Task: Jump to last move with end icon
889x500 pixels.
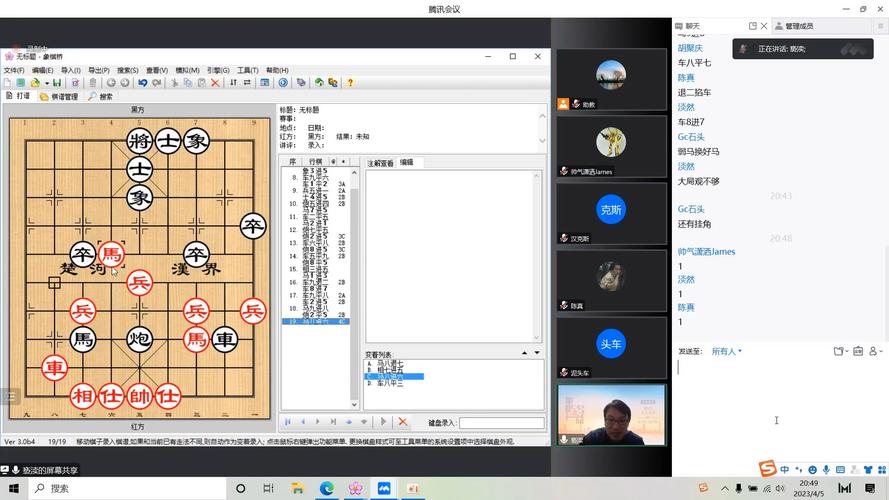Action: (x=333, y=422)
